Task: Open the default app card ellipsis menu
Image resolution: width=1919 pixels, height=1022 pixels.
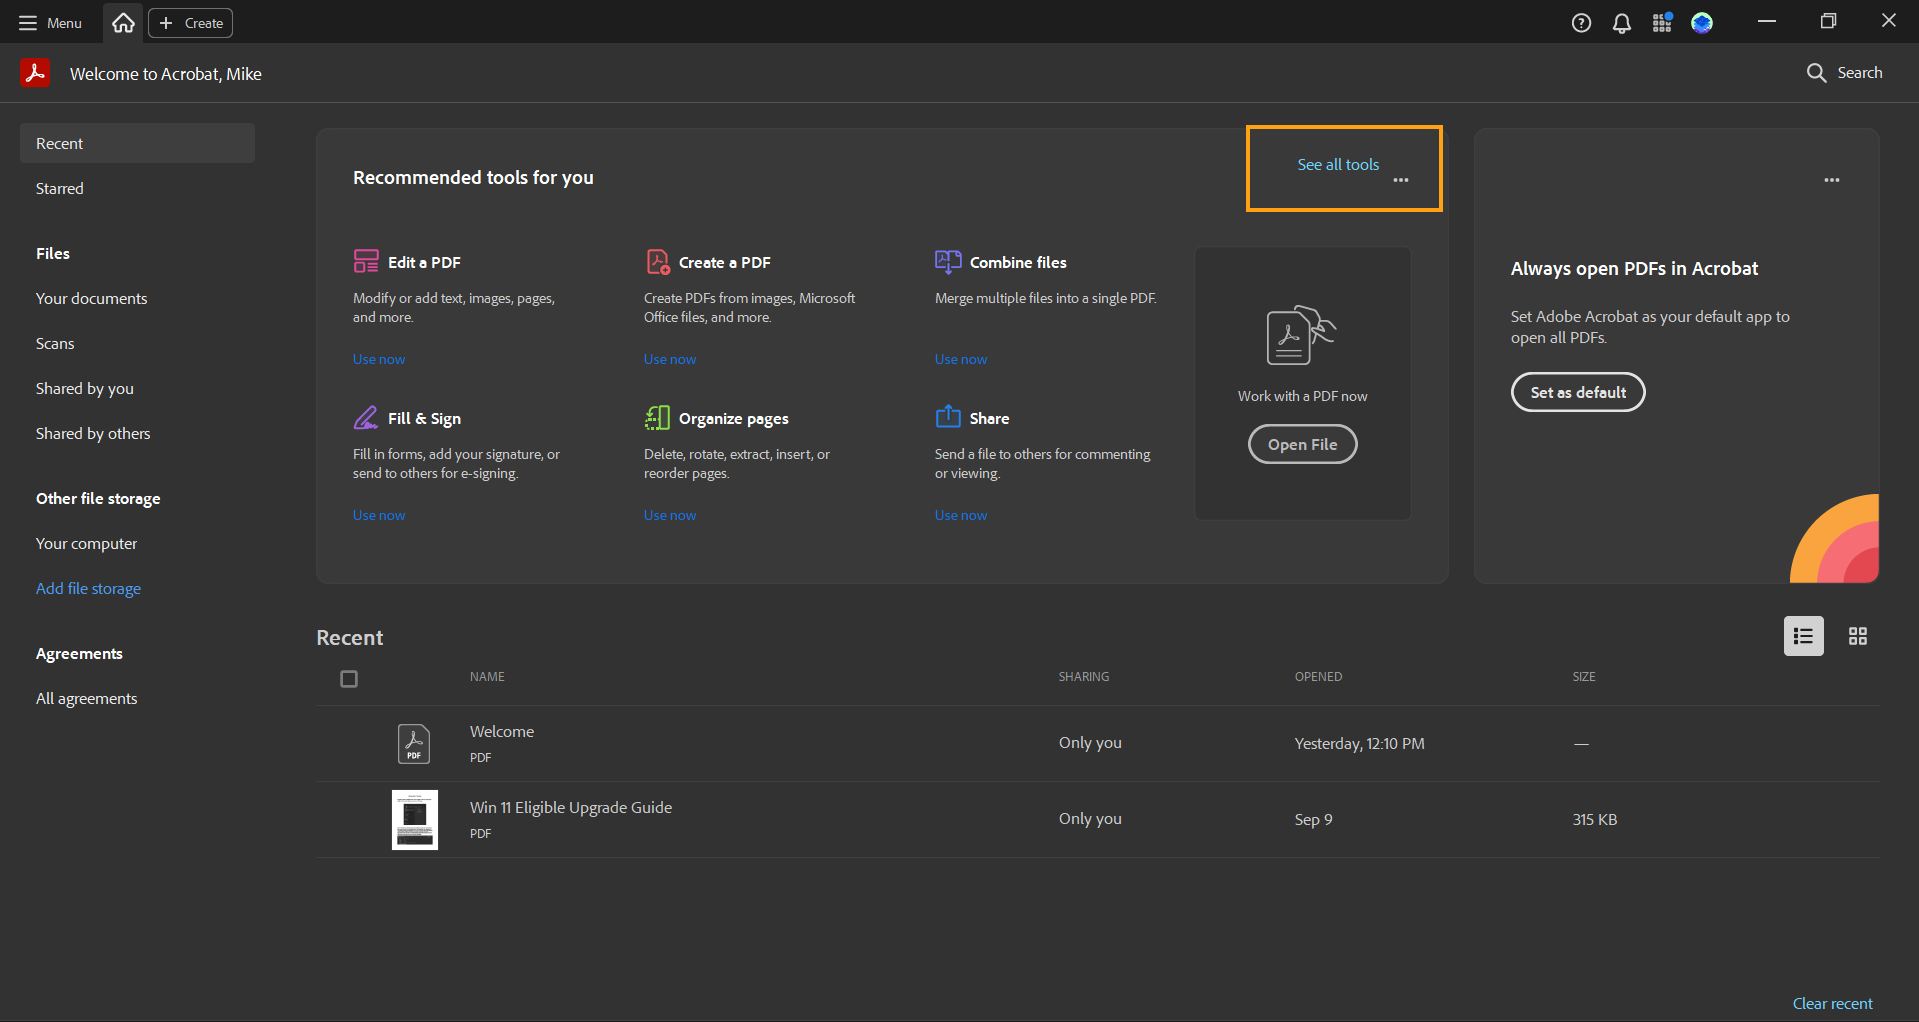Action: coord(1831,180)
